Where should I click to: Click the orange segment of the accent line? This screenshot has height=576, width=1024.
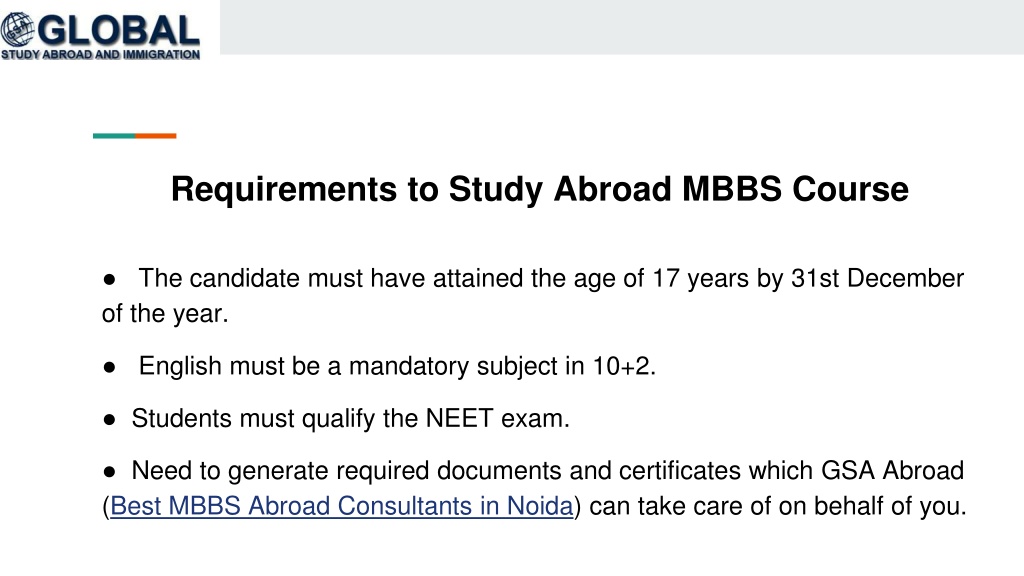(156, 136)
